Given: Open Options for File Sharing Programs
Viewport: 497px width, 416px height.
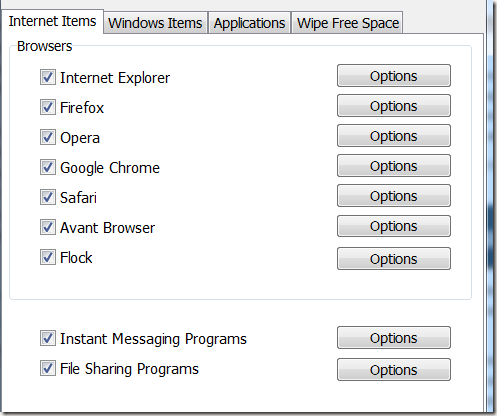Looking at the screenshot, I should [394, 370].
